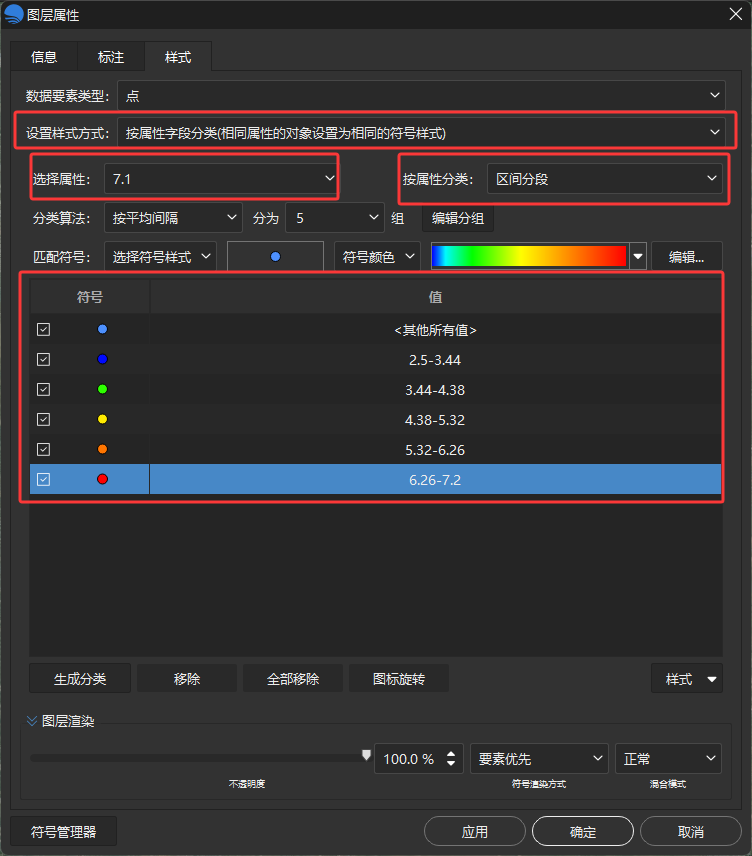
Task: Click the opacity field showing 100.0 %
Action: 408,759
